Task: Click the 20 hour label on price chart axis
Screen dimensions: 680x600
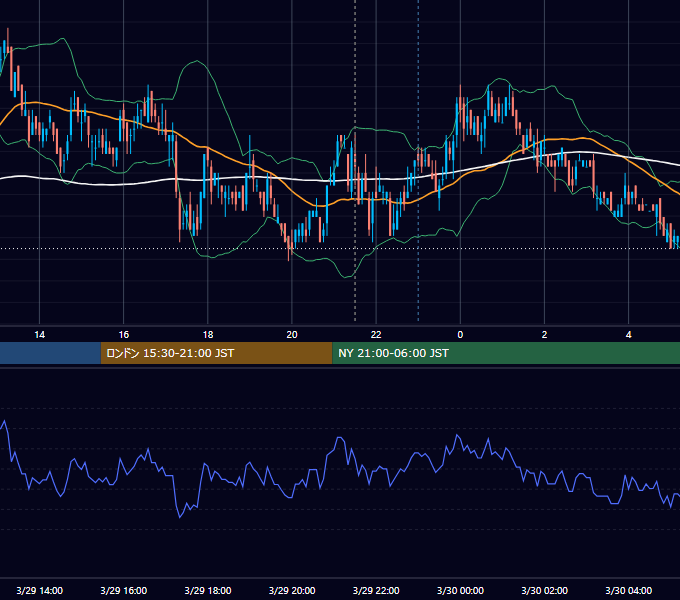Action: click(292, 335)
